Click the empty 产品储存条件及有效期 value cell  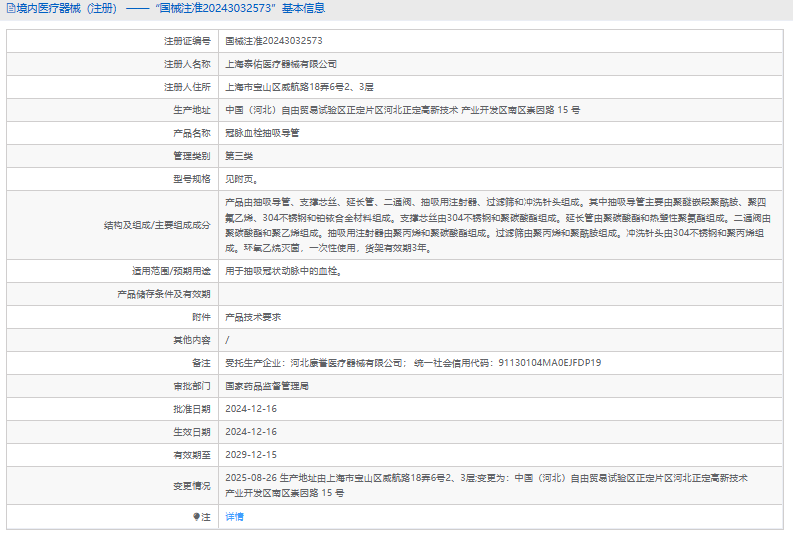500,294
